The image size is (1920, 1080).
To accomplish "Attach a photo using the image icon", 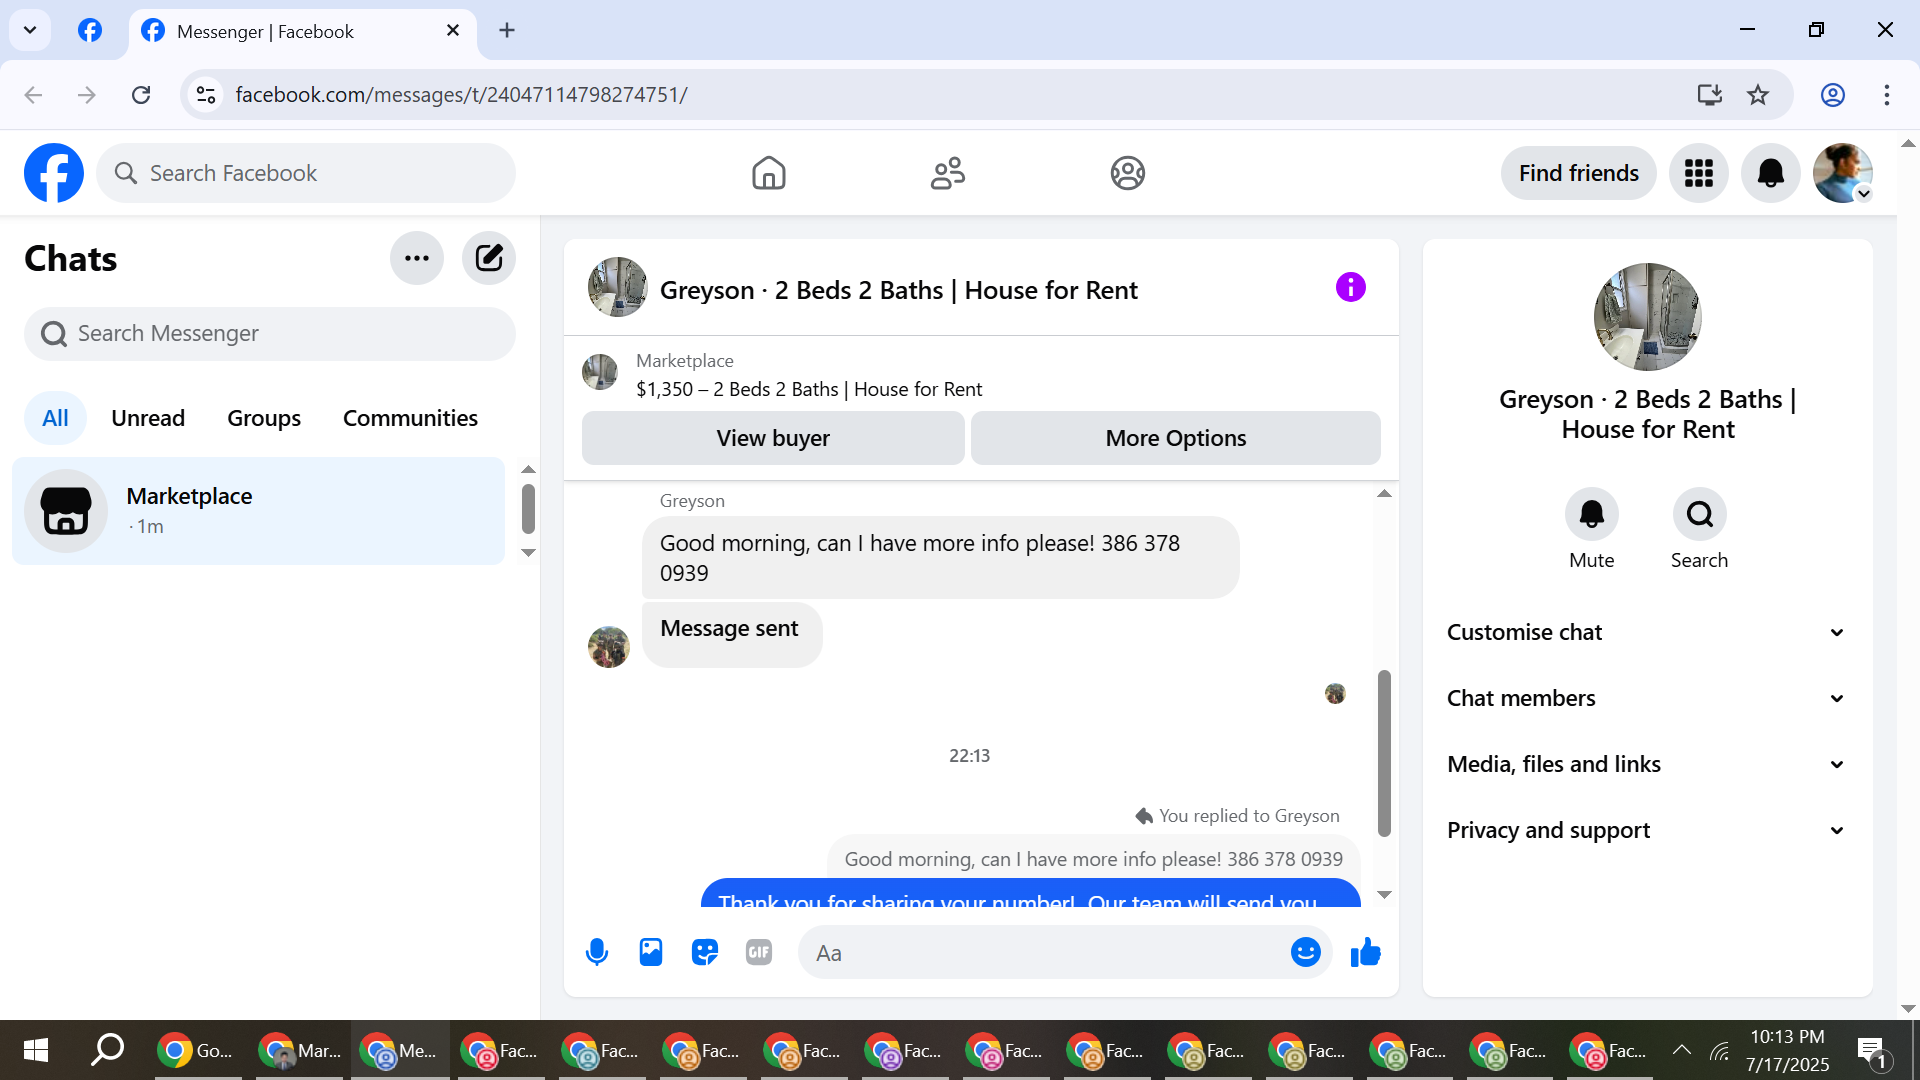I will click(x=651, y=953).
